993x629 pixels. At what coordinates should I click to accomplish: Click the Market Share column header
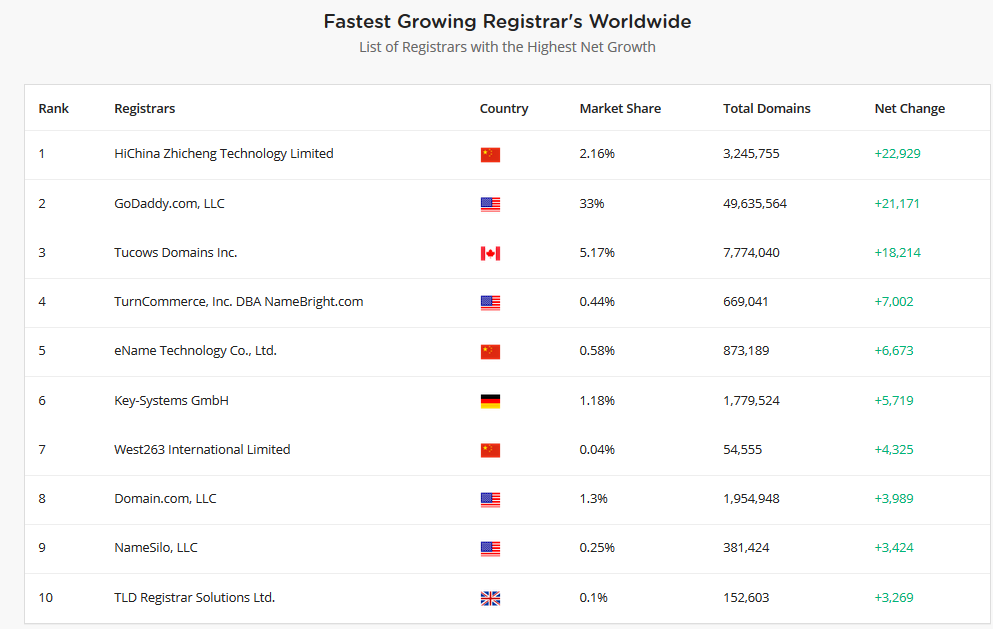coord(620,108)
